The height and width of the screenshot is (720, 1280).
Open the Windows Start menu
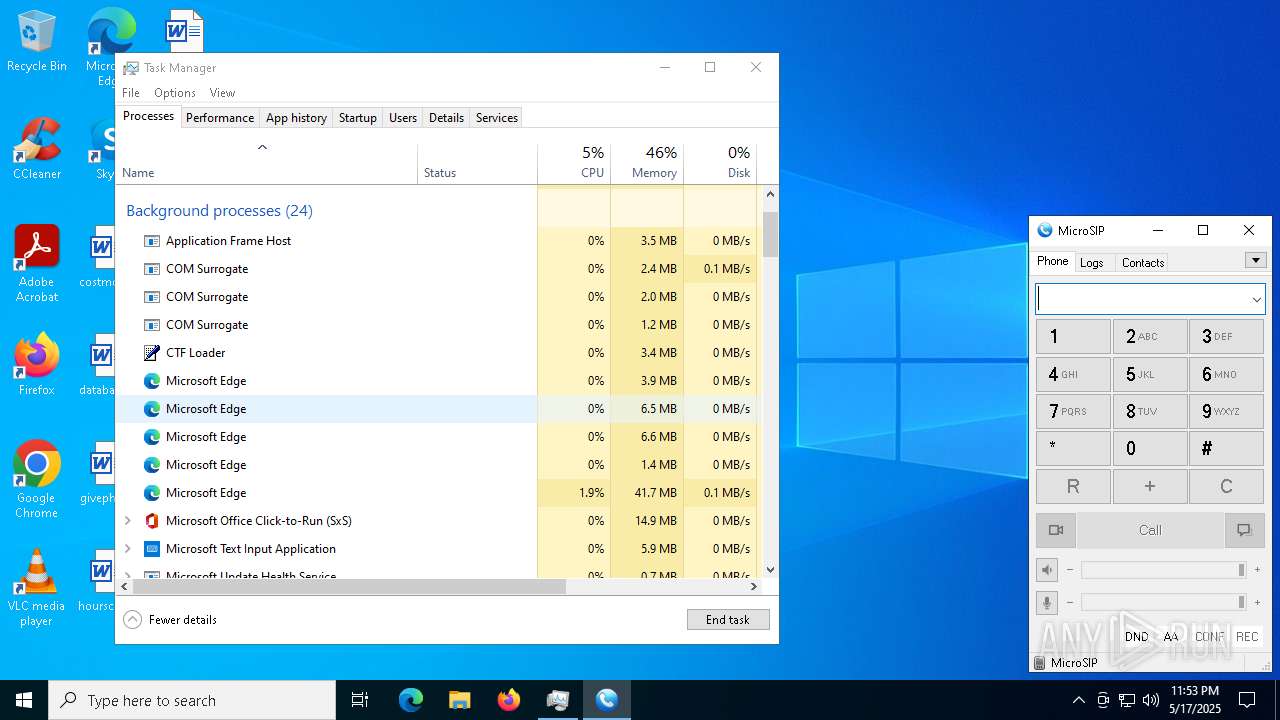point(24,700)
